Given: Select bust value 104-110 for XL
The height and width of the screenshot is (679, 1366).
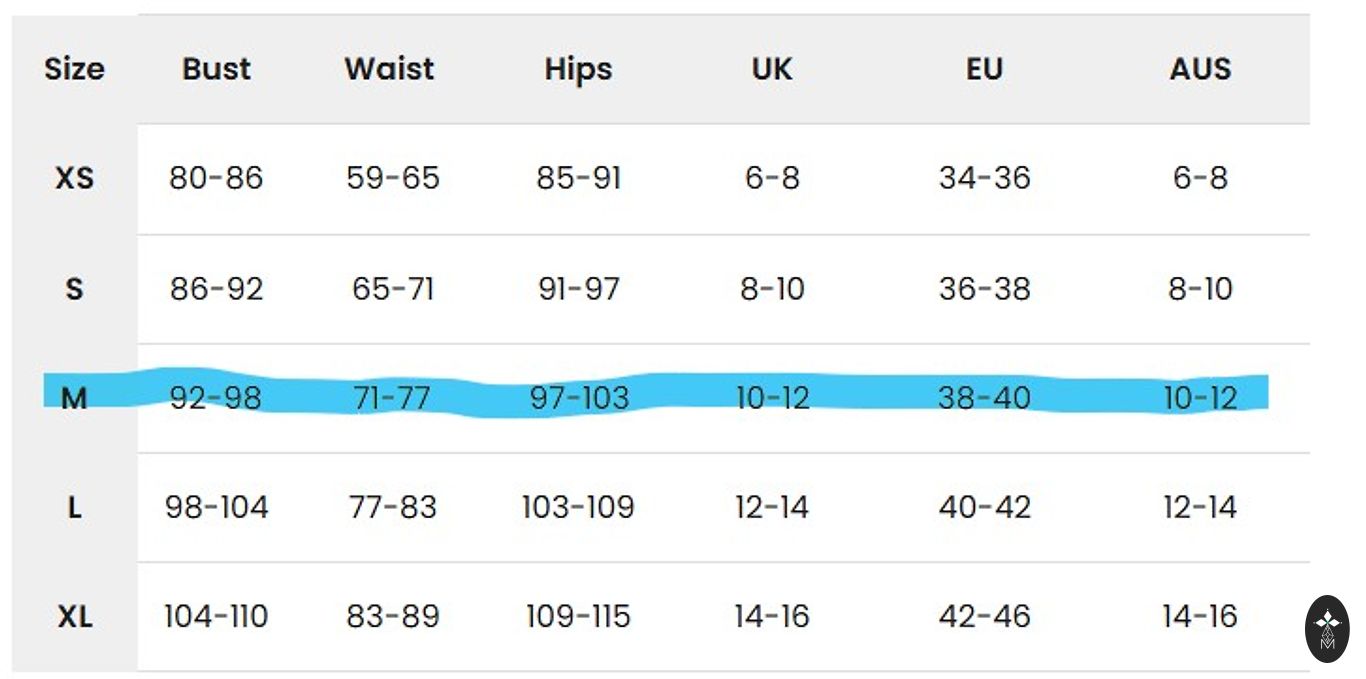Looking at the screenshot, I should 216,616.
